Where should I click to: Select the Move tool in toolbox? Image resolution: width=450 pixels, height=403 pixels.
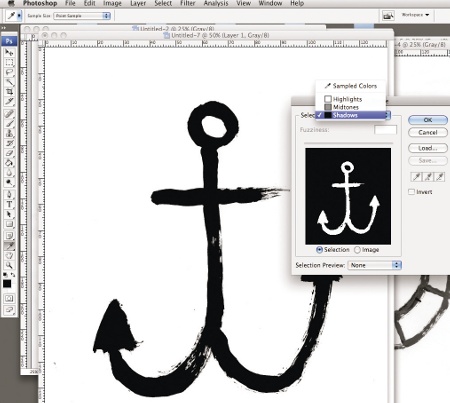(9, 52)
